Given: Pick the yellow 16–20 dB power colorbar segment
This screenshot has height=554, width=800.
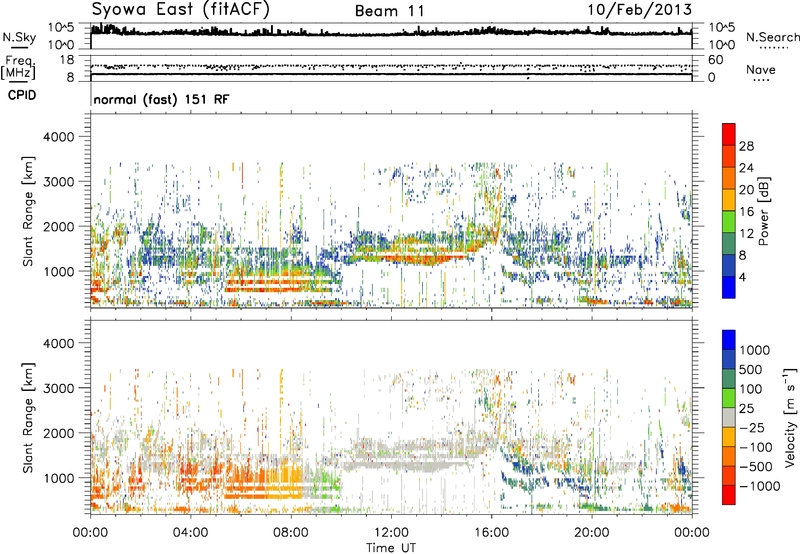Looking at the screenshot, I should pos(729,200).
